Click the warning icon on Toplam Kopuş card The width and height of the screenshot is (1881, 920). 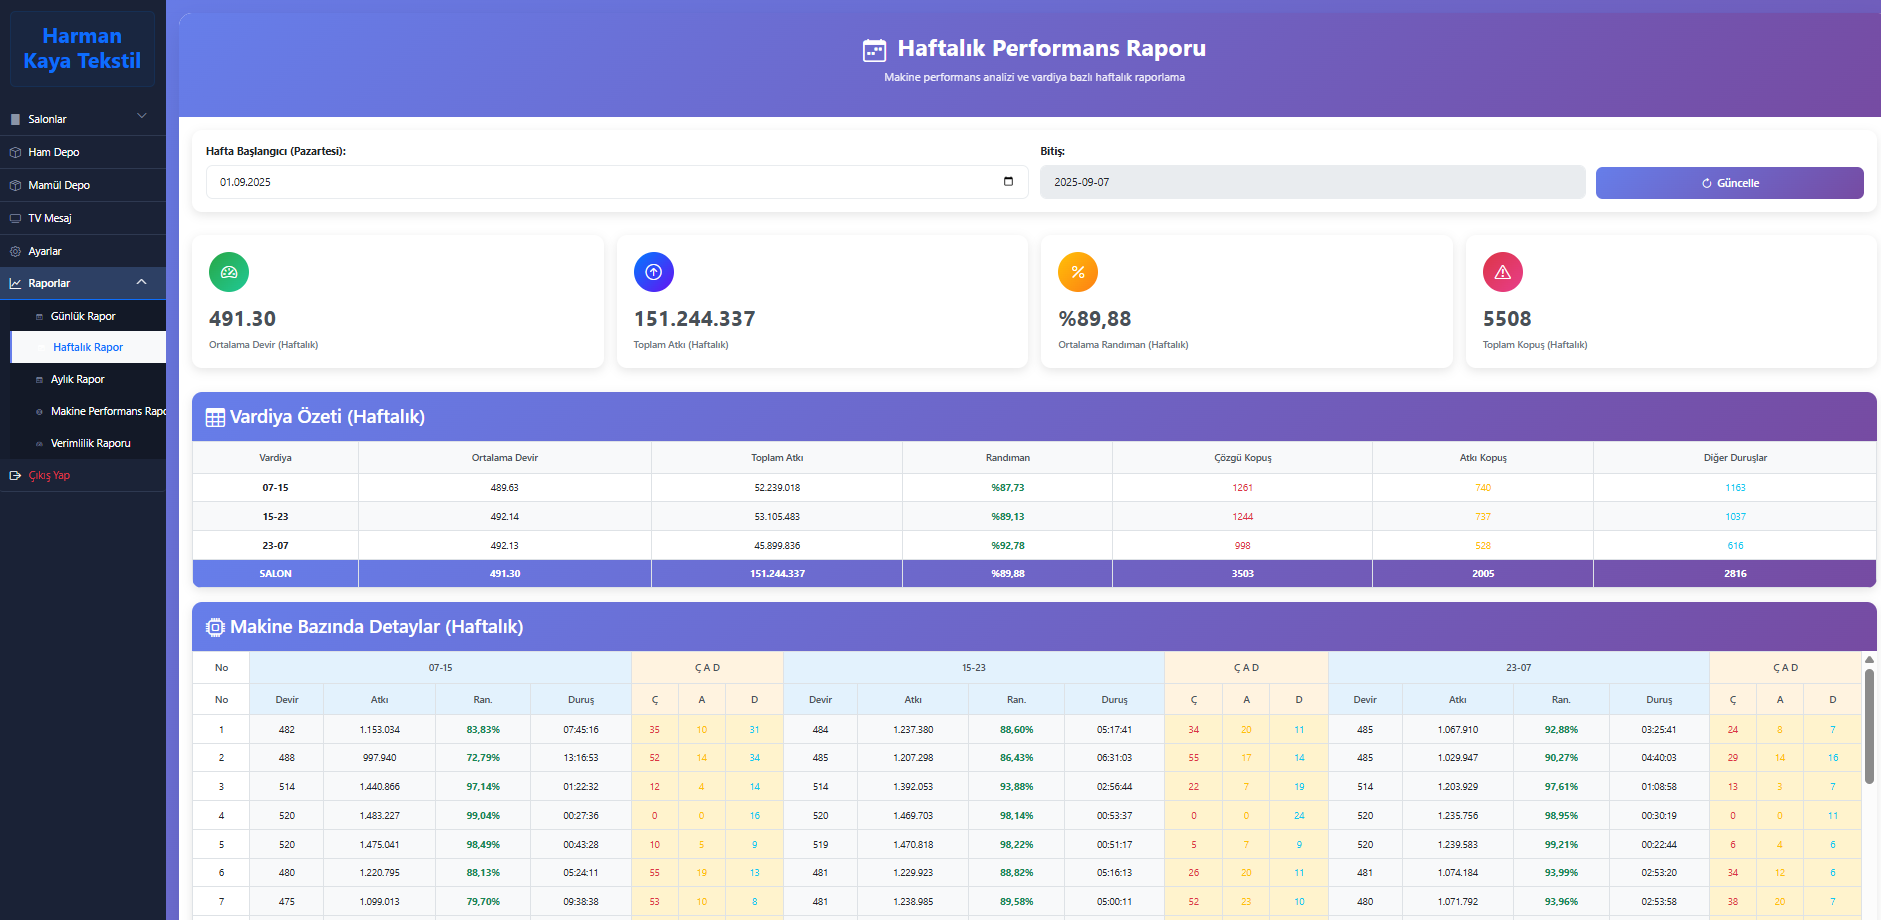(x=1502, y=271)
